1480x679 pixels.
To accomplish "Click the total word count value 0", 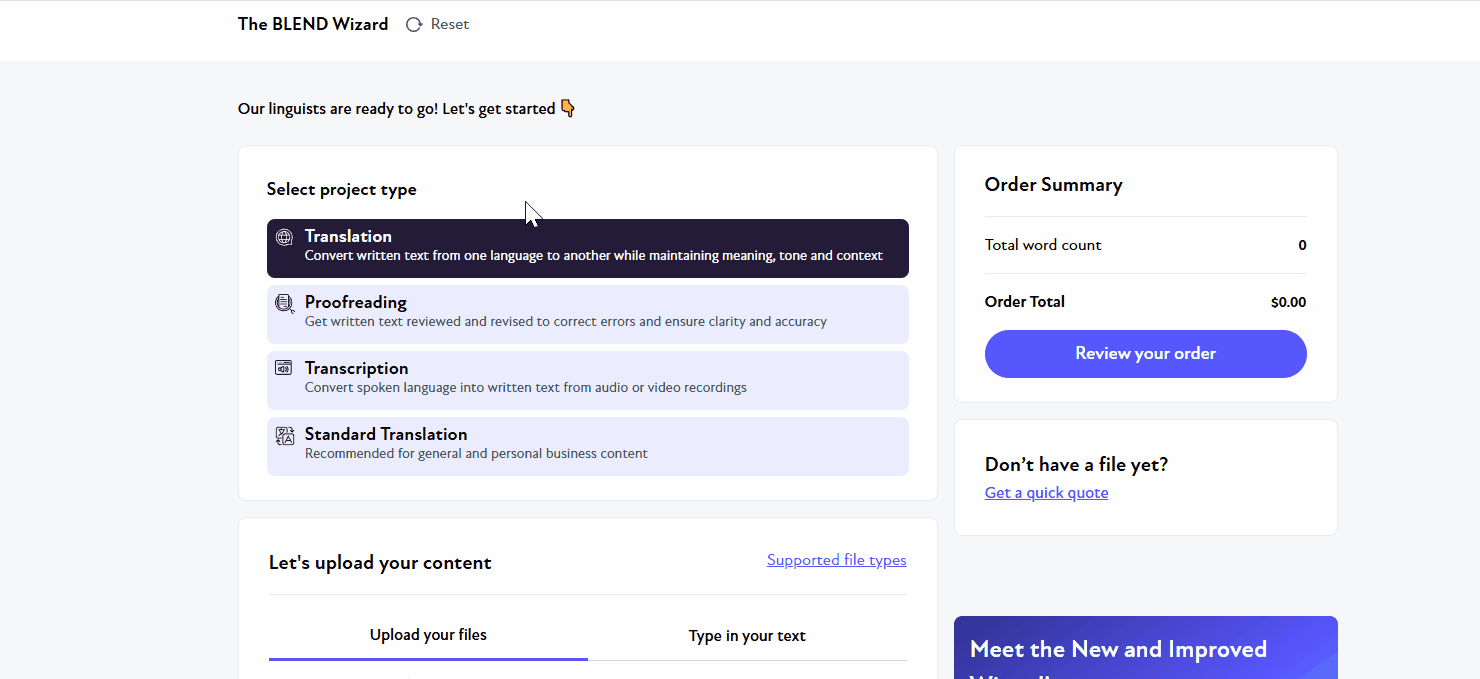I will pos(1302,245).
